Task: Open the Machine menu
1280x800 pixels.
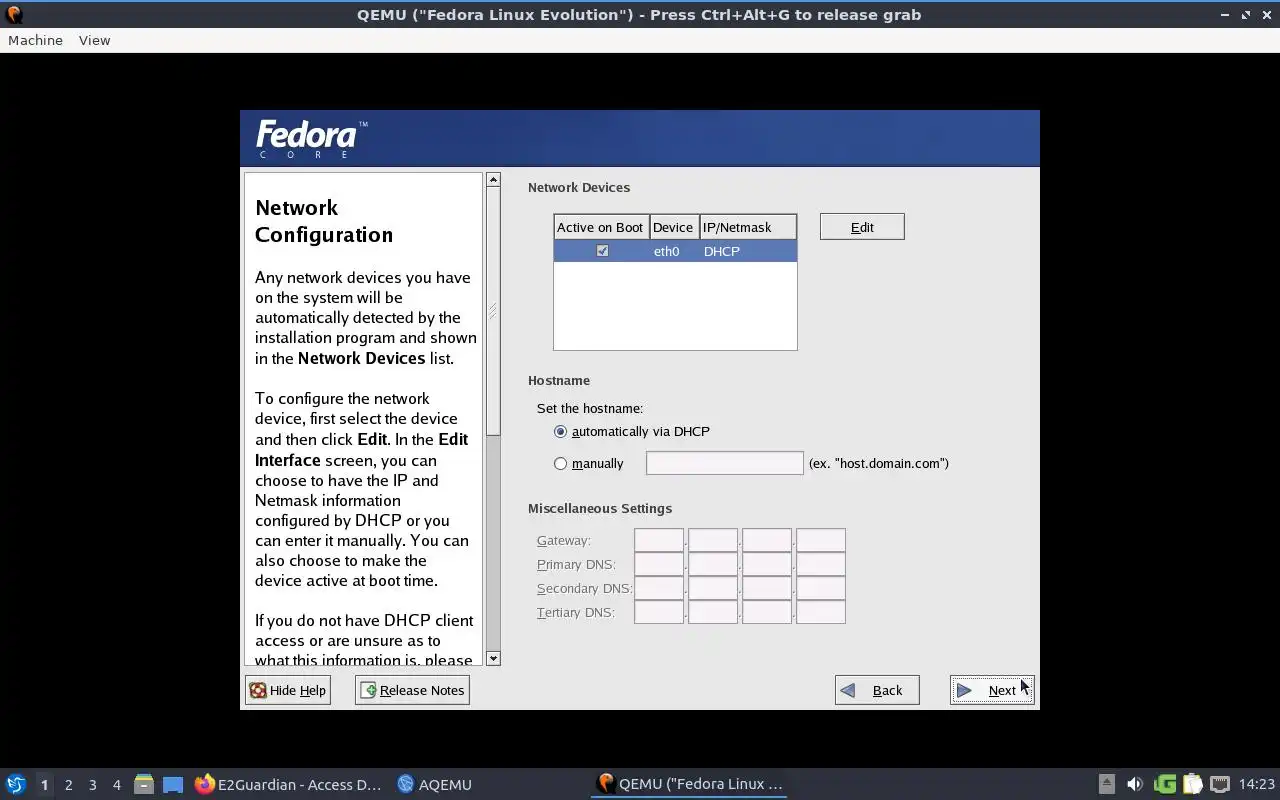Action: pyautogui.click(x=35, y=40)
